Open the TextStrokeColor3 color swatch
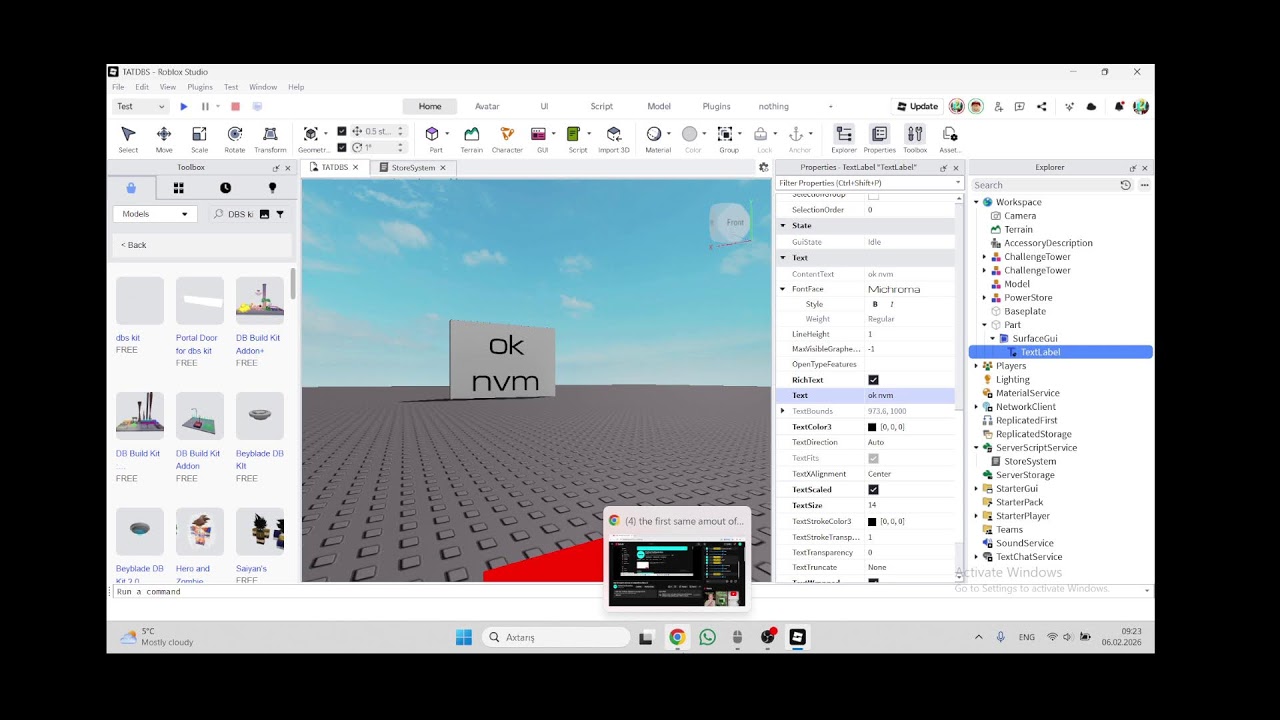This screenshot has height=720, width=1280. tap(872, 522)
